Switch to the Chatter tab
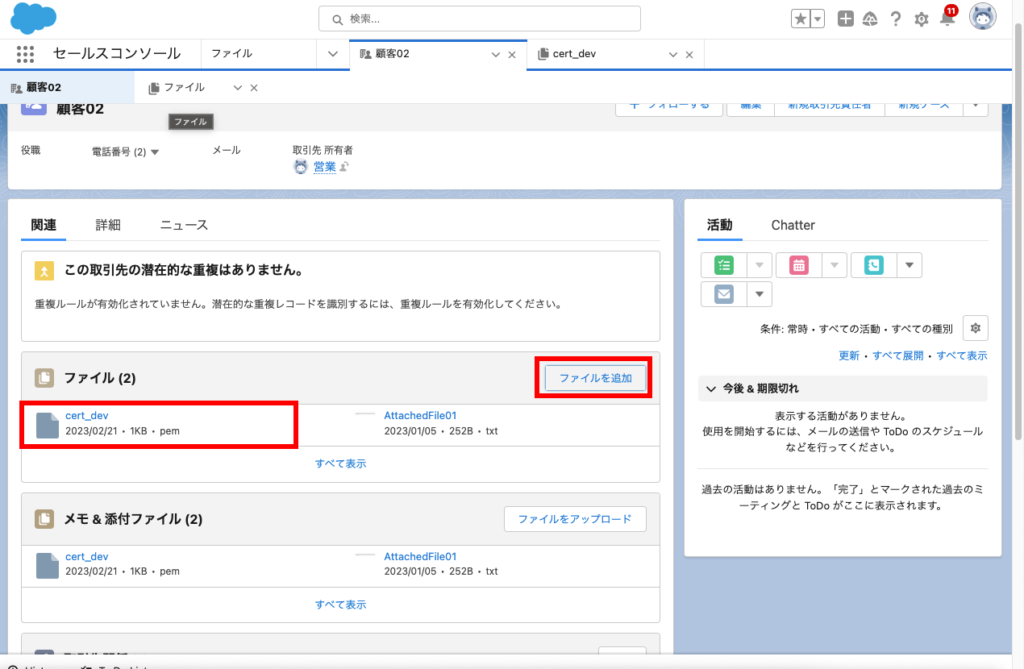The width and height of the screenshot is (1024, 669). [x=793, y=225]
